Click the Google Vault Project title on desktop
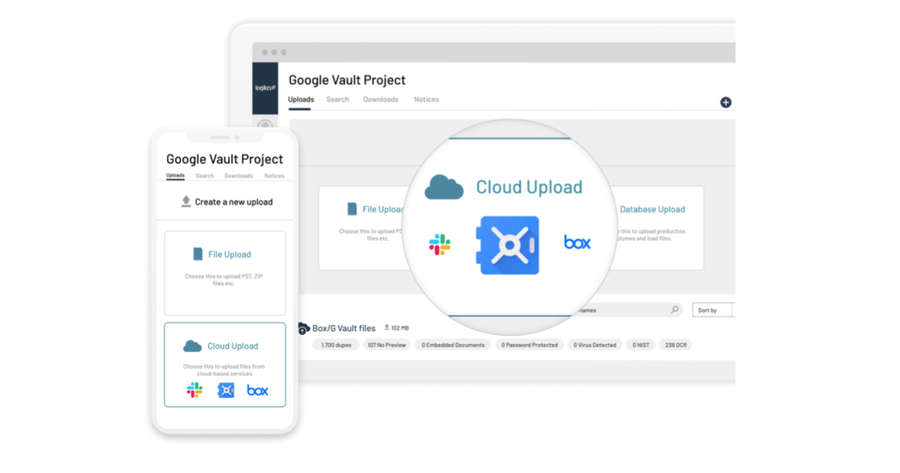The width and height of the screenshot is (900, 473). tap(347, 80)
